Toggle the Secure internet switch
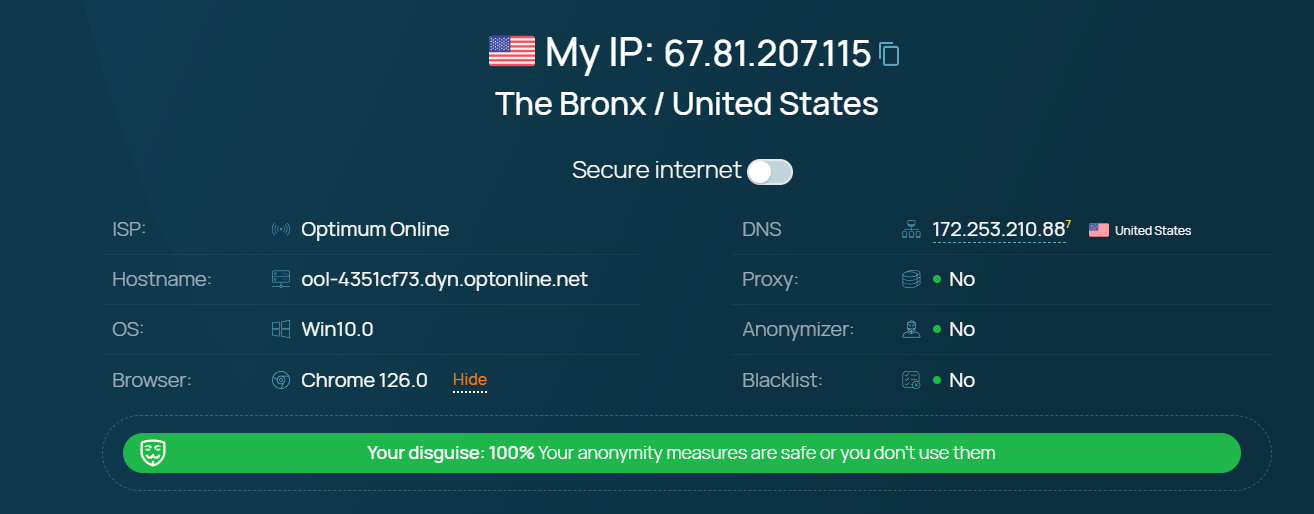The width and height of the screenshot is (1314, 514). (x=770, y=172)
